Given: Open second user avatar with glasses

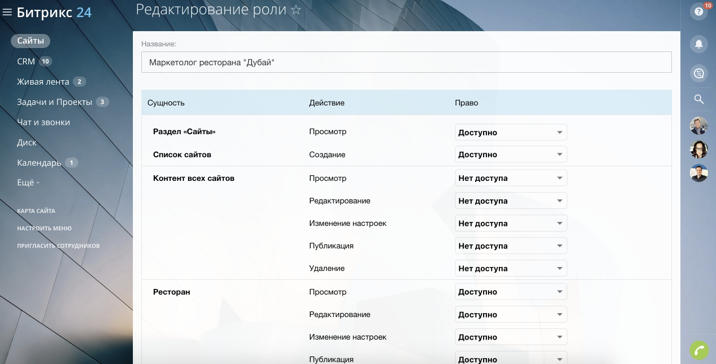Looking at the screenshot, I should [699, 149].
